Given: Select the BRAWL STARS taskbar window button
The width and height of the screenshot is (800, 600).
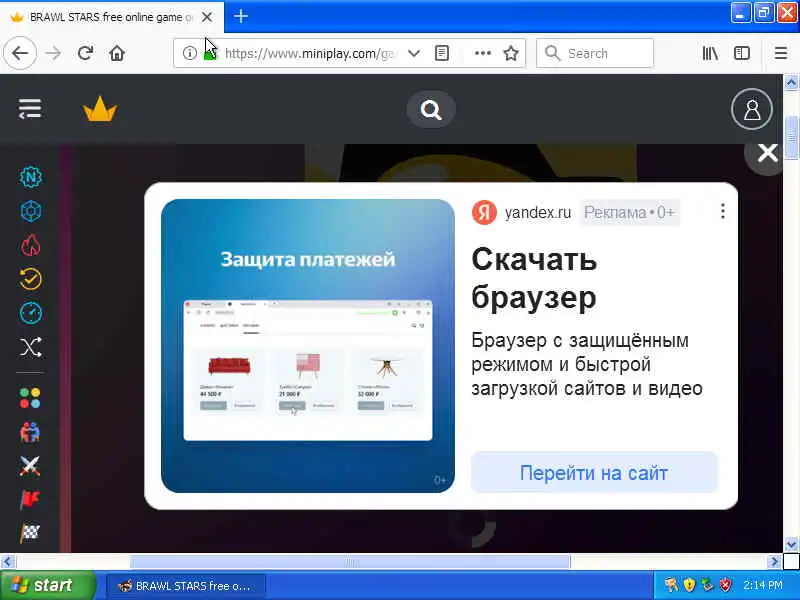Looking at the screenshot, I should coord(186,586).
